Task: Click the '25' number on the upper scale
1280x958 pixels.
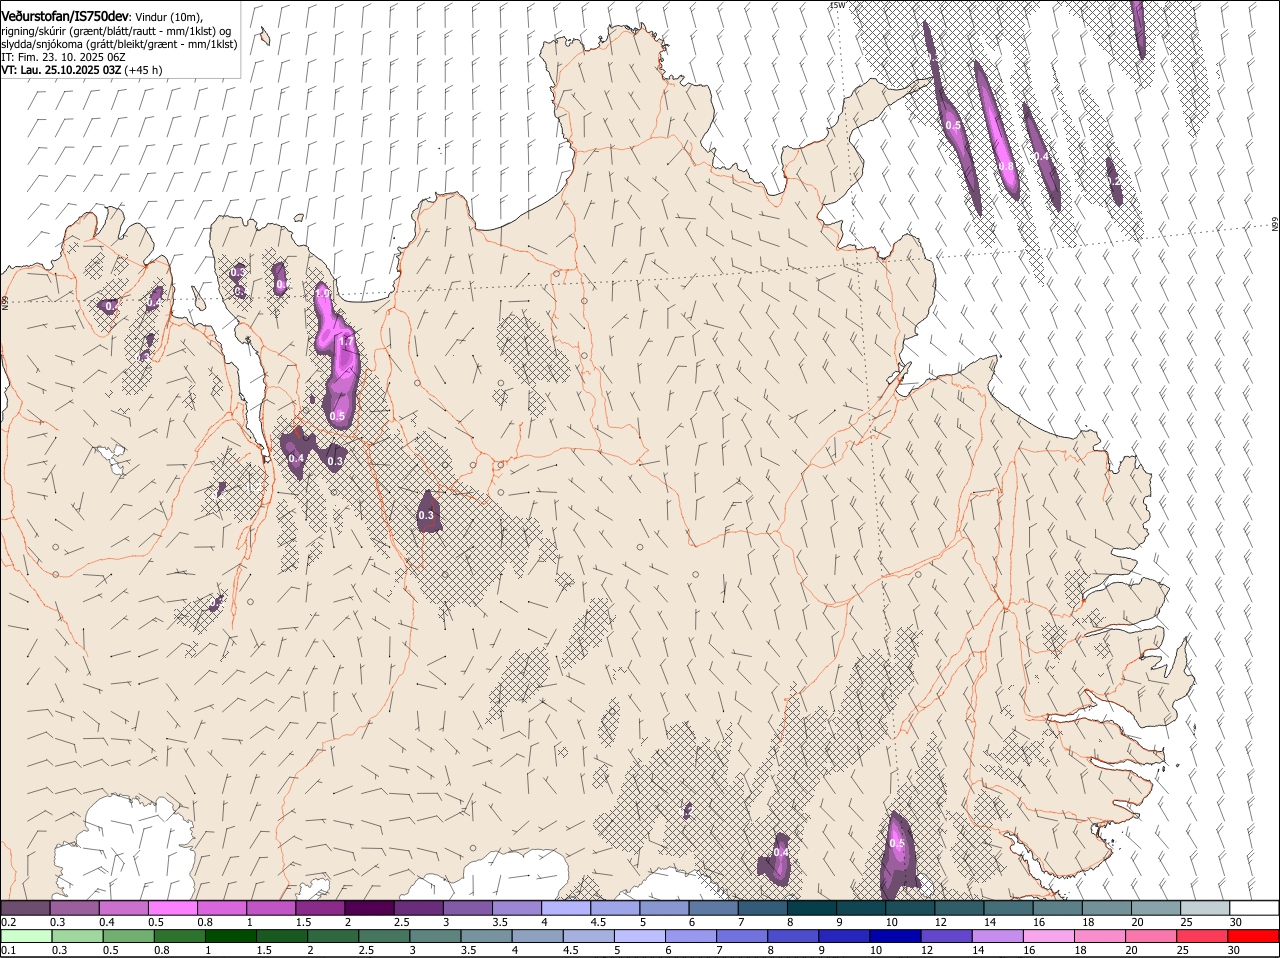Action: [x=1186, y=922]
